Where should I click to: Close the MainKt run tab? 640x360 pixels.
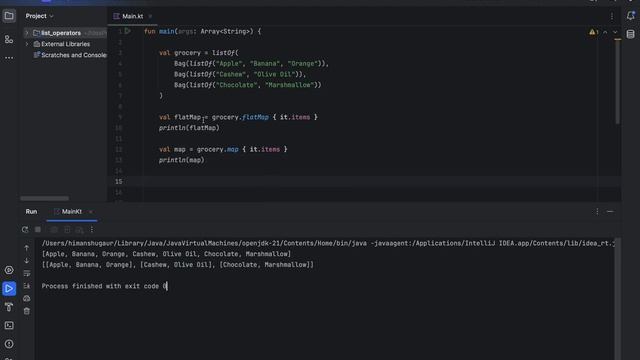(x=91, y=211)
